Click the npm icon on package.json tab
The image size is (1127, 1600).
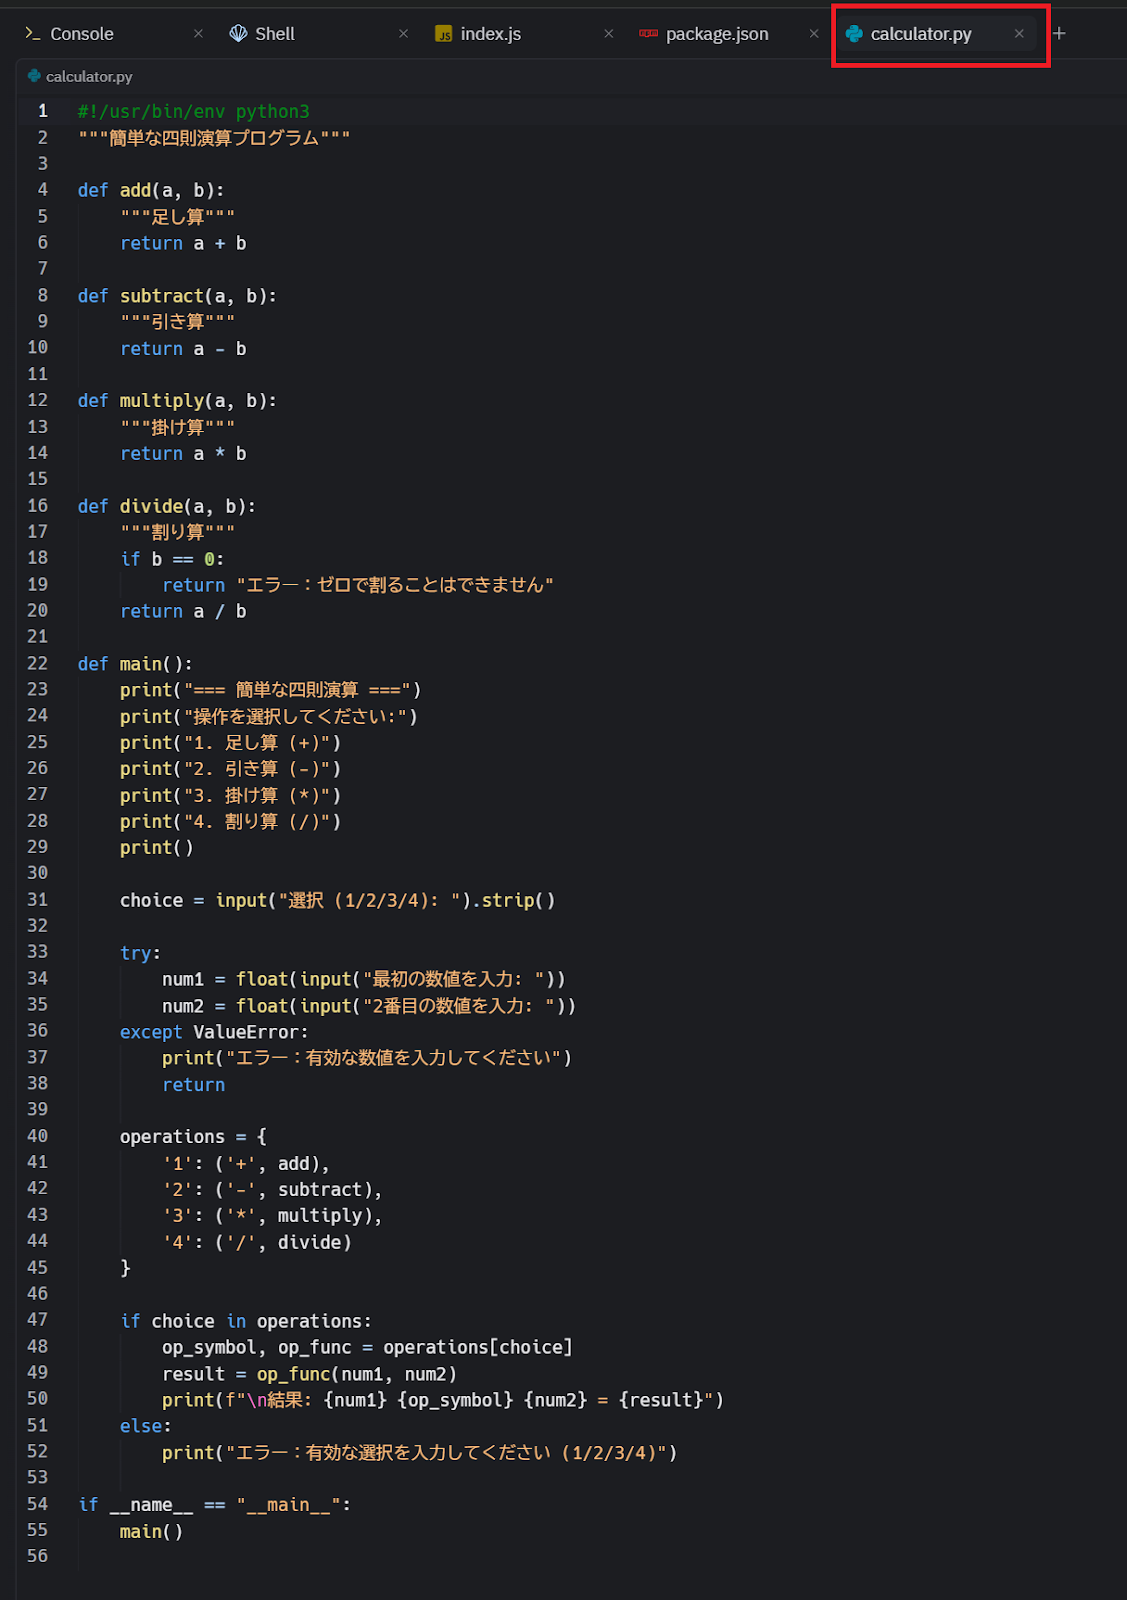(x=648, y=34)
